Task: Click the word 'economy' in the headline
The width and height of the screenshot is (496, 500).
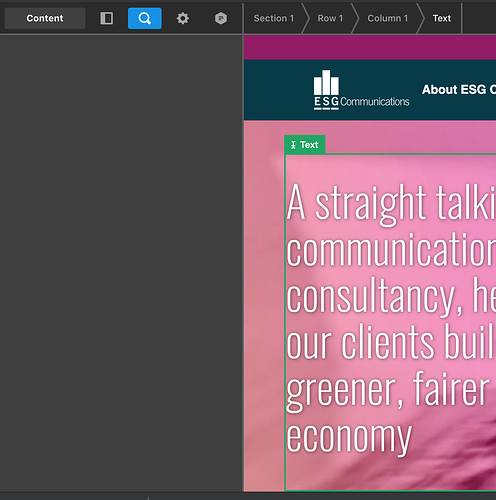Action: [349, 437]
